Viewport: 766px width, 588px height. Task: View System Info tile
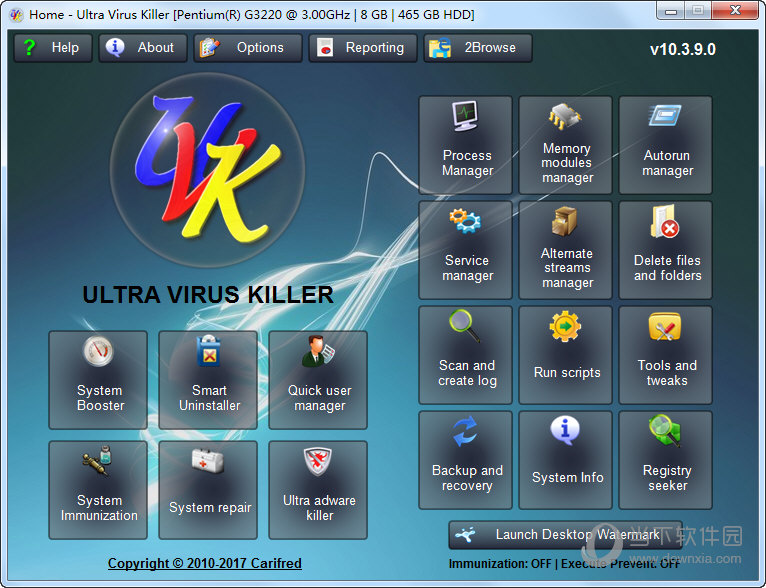pyautogui.click(x=565, y=460)
